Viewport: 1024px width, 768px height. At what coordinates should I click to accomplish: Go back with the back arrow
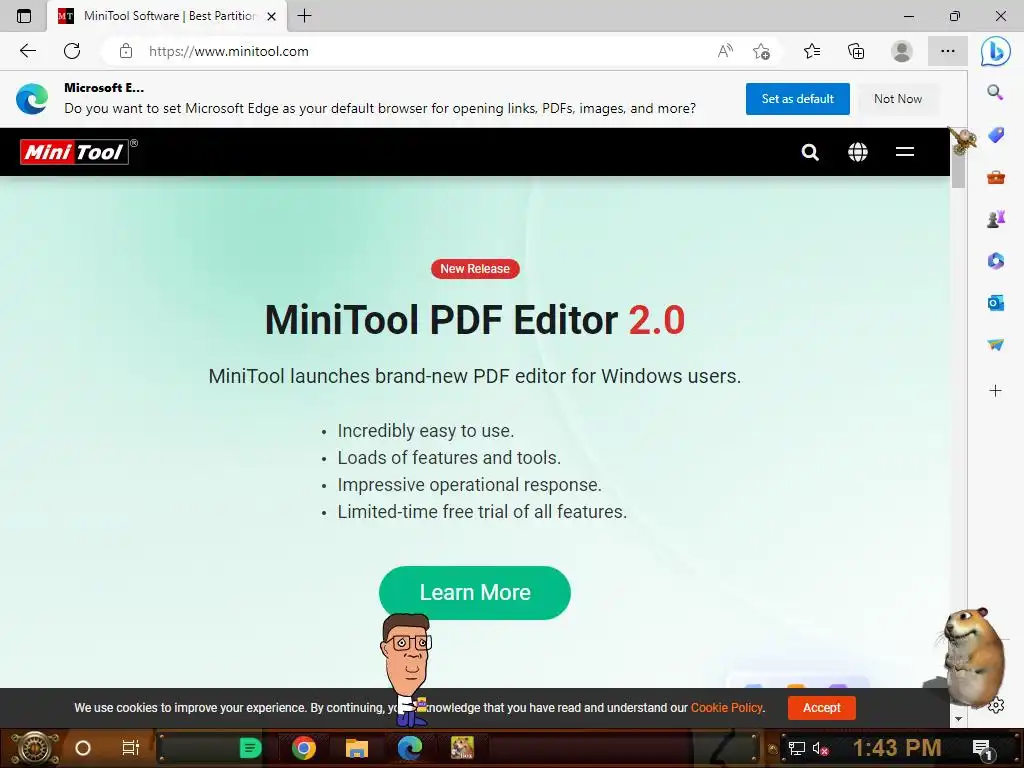27,51
